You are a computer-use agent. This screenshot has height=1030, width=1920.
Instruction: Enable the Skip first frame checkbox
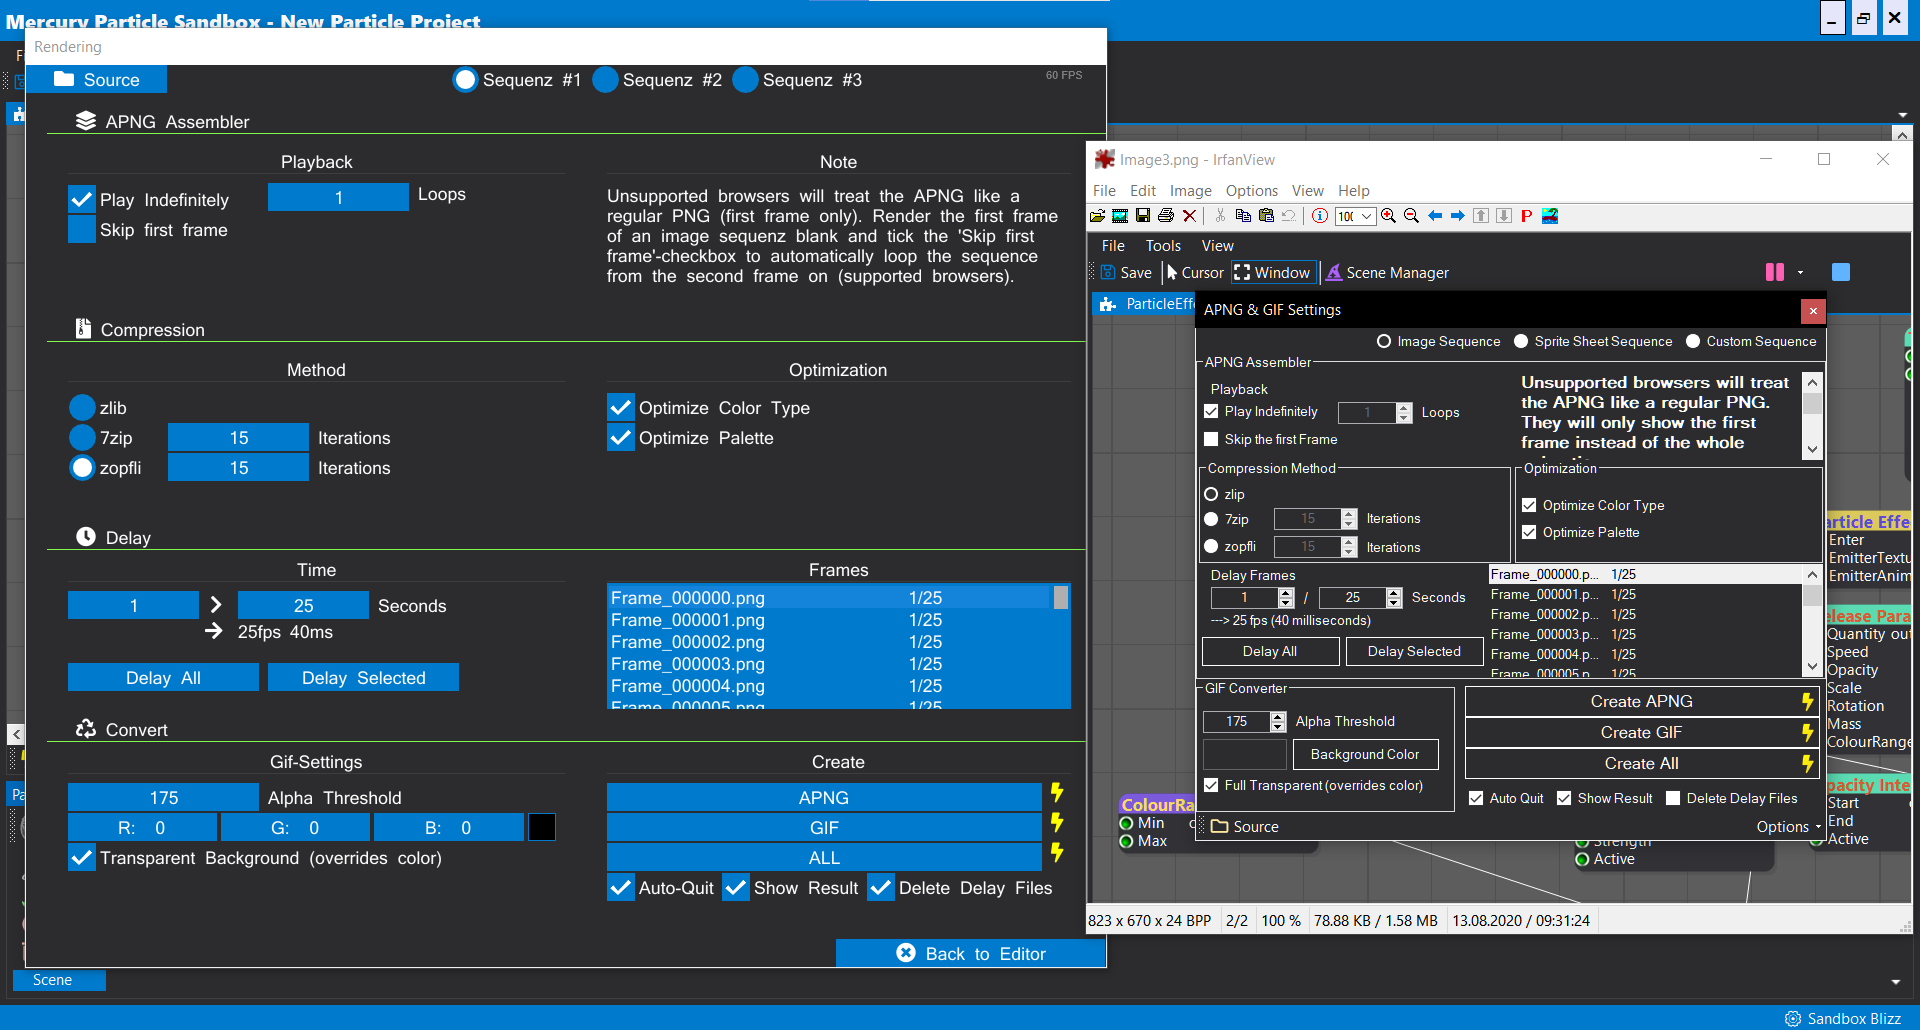pos(81,230)
